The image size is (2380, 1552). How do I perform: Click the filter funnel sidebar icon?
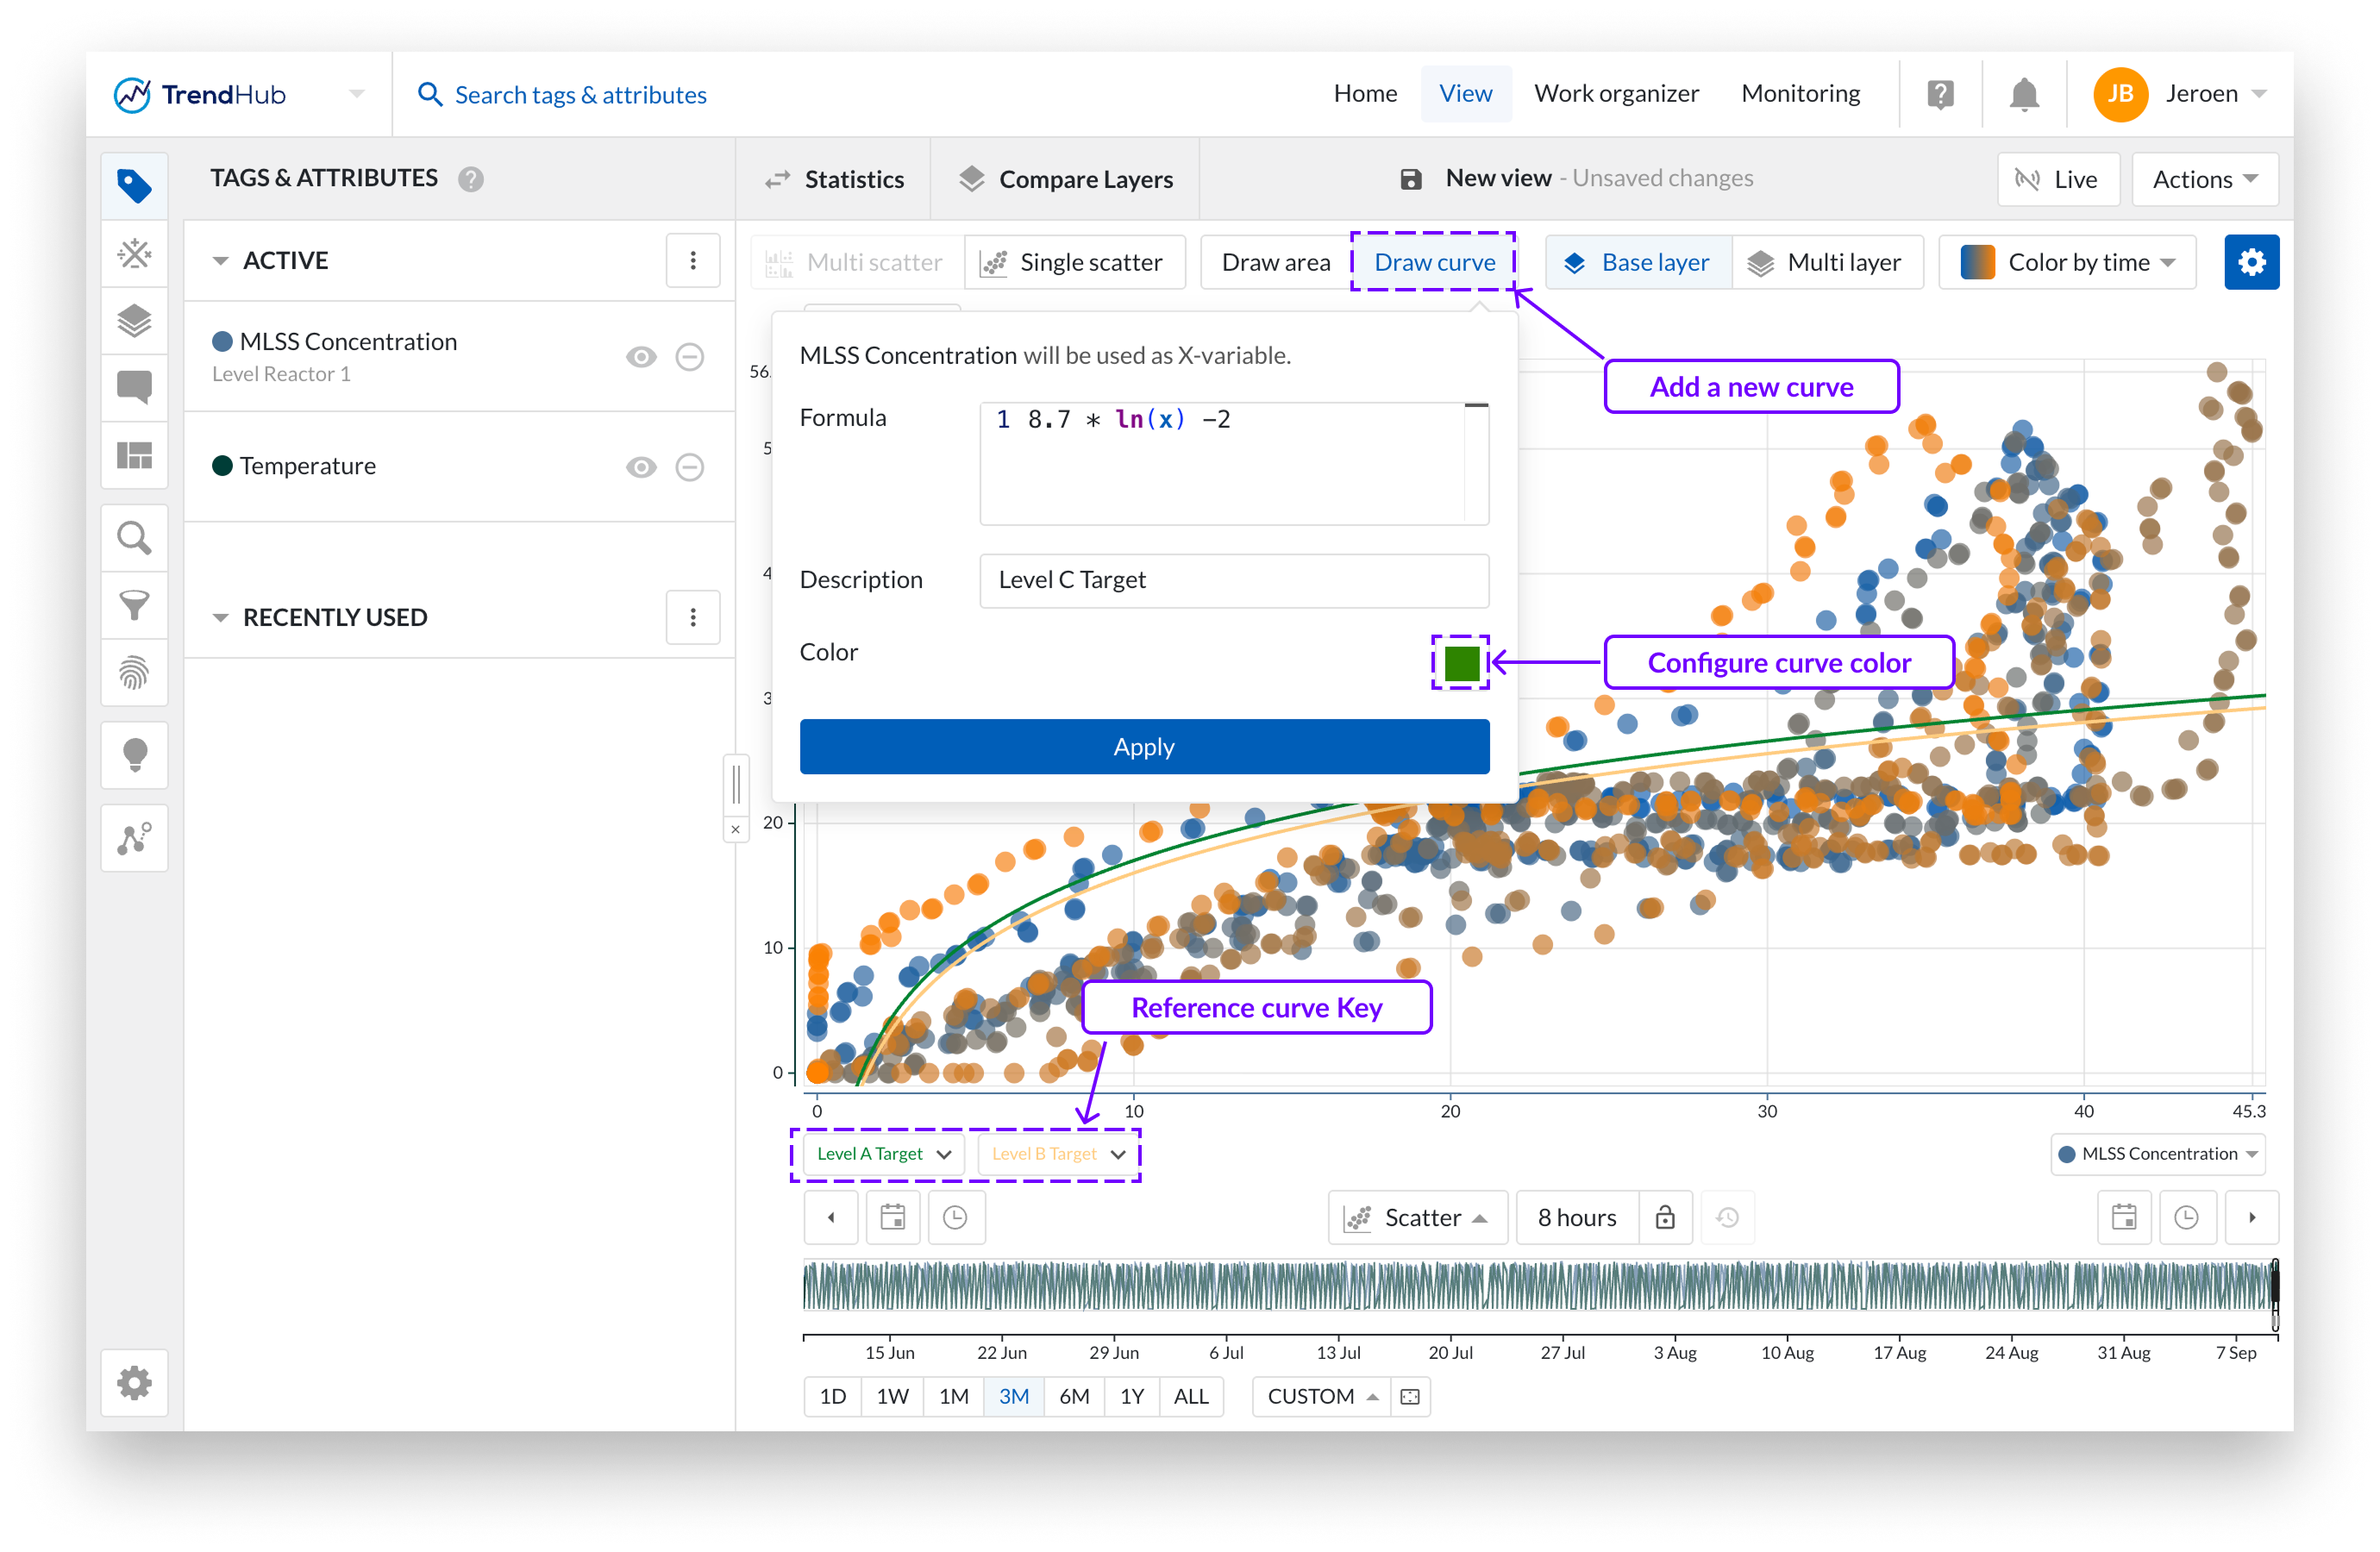coord(134,605)
